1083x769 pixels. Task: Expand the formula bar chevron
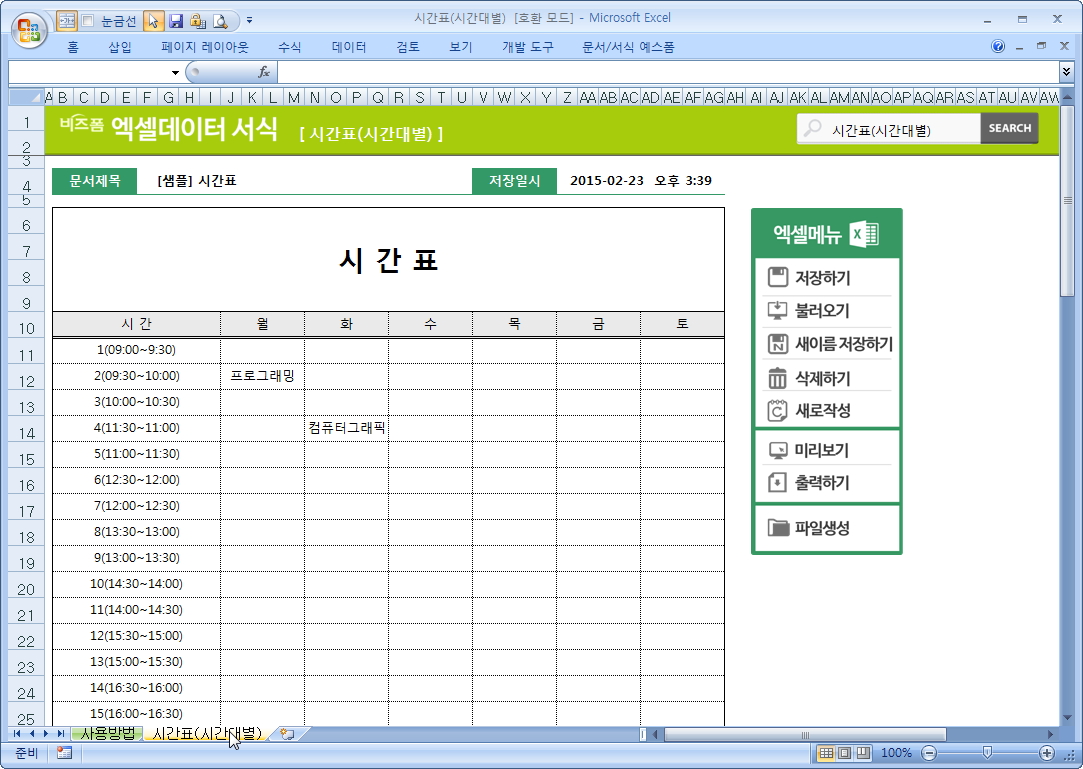[1066, 72]
